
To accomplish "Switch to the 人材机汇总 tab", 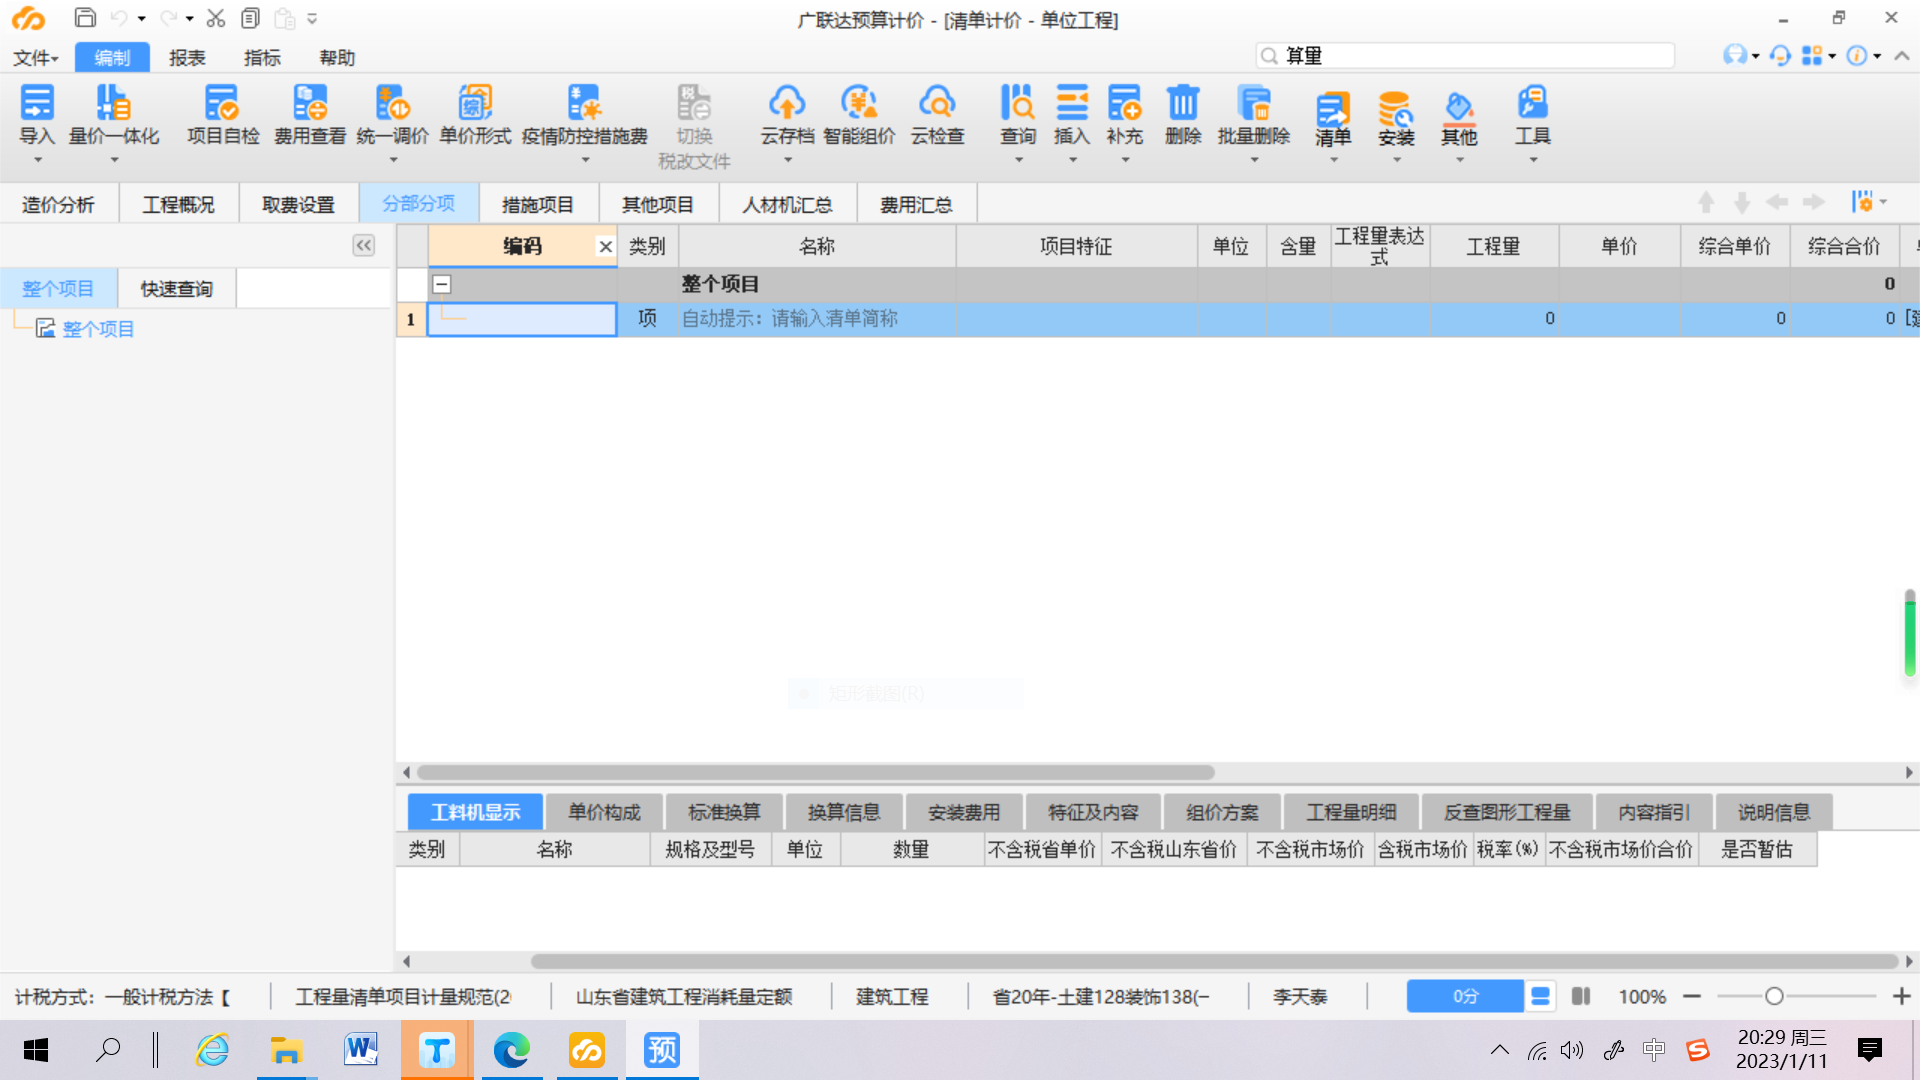I will click(x=787, y=204).
